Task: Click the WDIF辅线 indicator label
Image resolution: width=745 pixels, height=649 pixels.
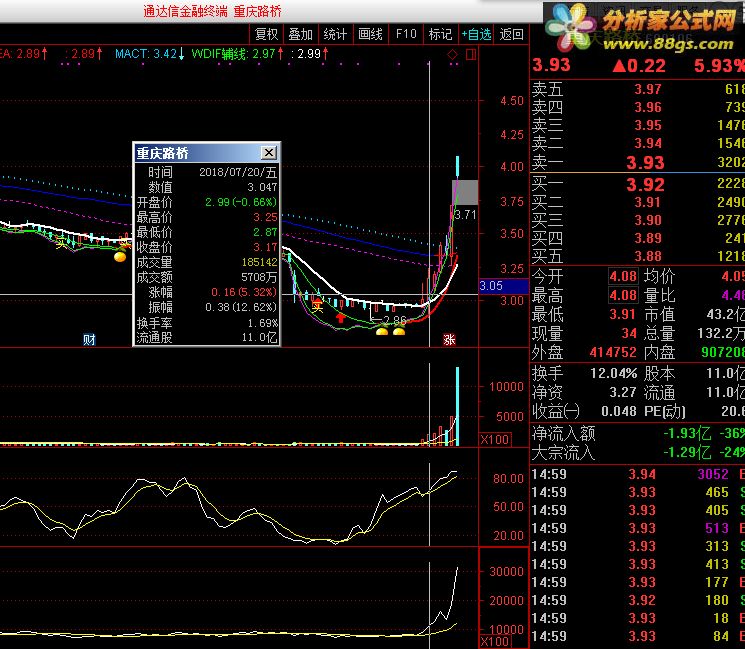Action: tap(237, 54)
